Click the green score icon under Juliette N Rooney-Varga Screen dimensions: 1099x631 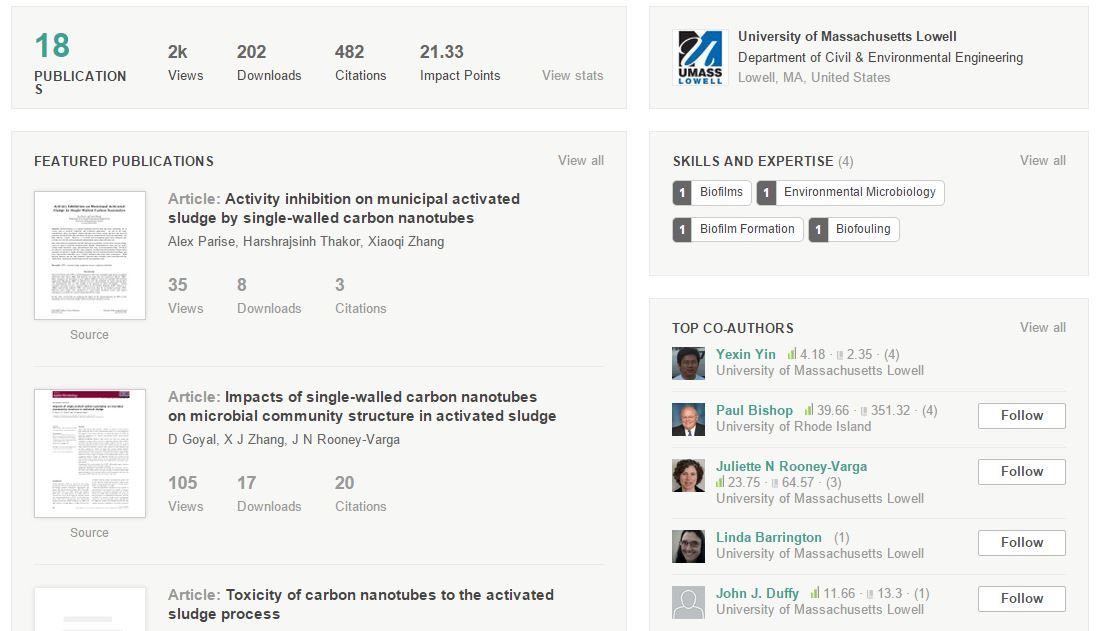tap(721, 482)
